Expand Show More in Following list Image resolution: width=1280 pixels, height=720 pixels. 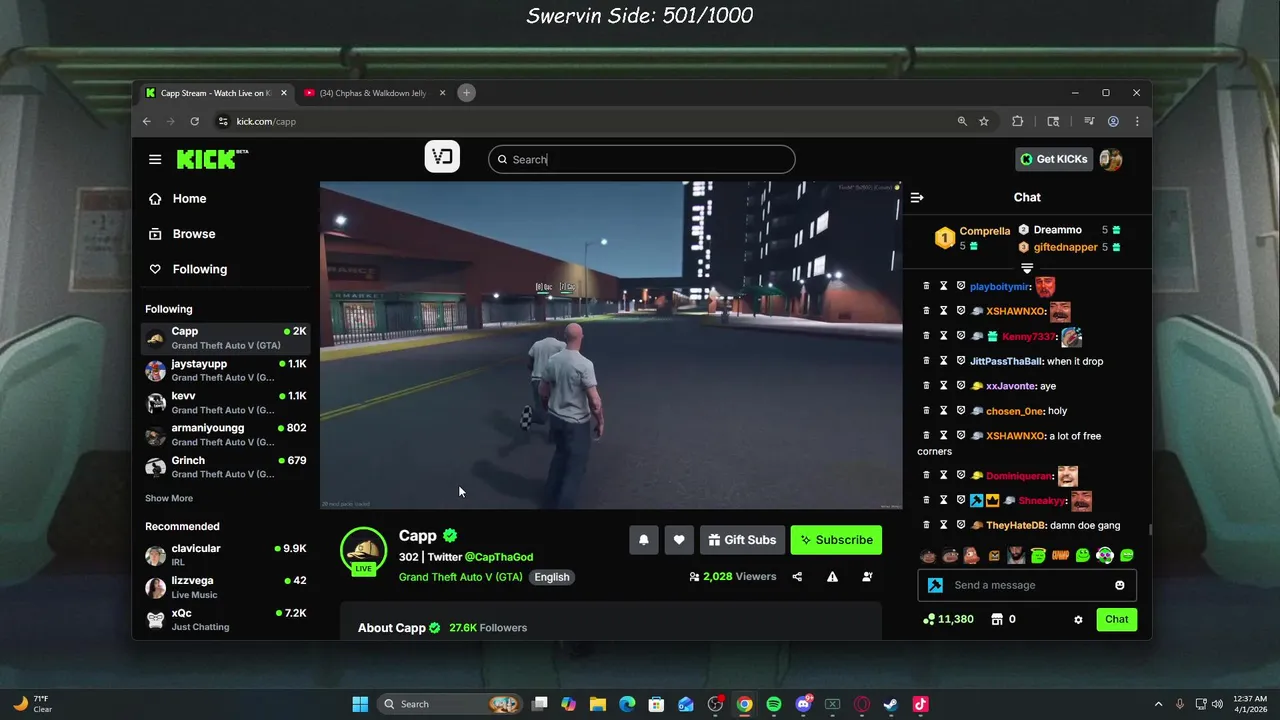click(x=169, y=498)
